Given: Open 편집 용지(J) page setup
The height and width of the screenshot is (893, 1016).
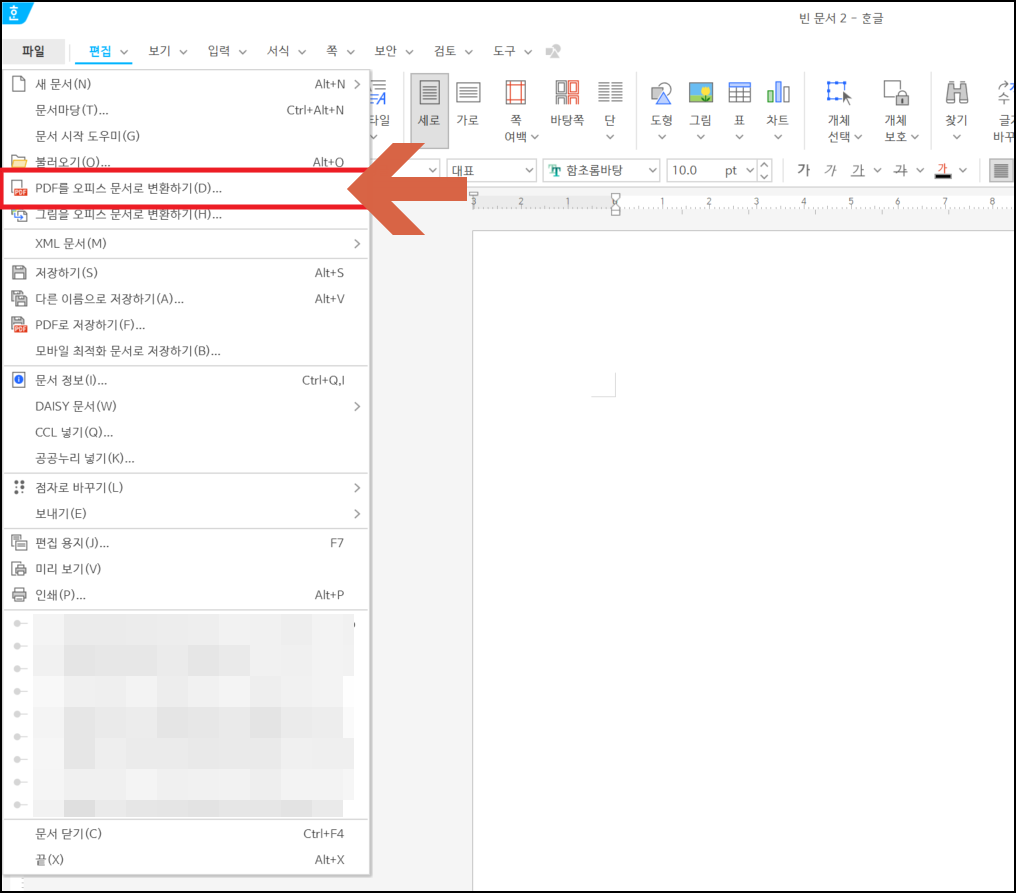Looking at the screenshot, I should click(x=186, y=543).
